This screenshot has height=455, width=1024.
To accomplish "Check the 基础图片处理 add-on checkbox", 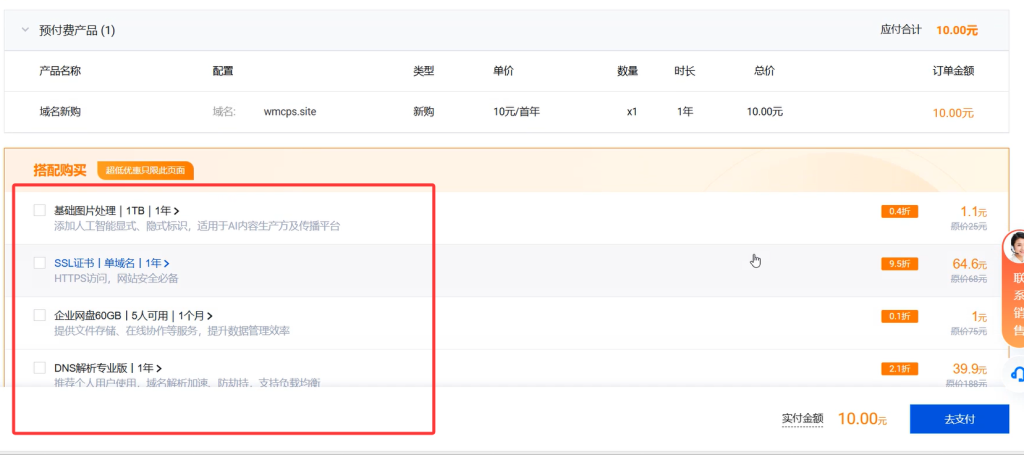I will pos(40,210).
